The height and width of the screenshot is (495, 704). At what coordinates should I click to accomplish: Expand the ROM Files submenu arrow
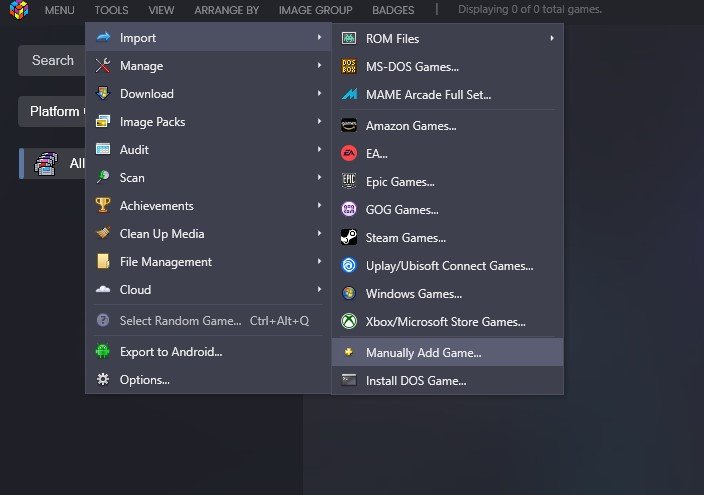tap(552, 38)
